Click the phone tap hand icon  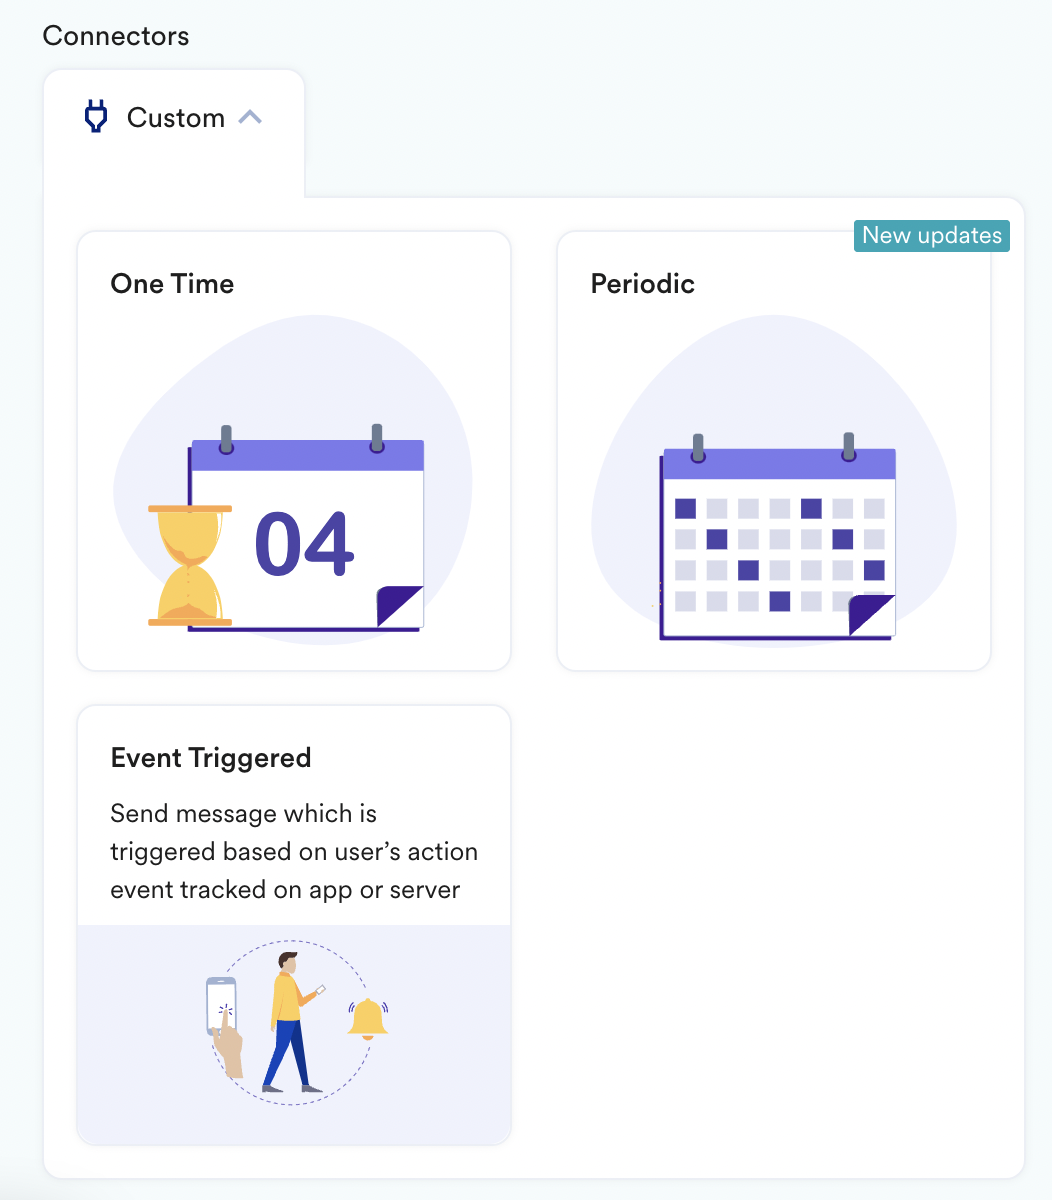coord(225,1026)
